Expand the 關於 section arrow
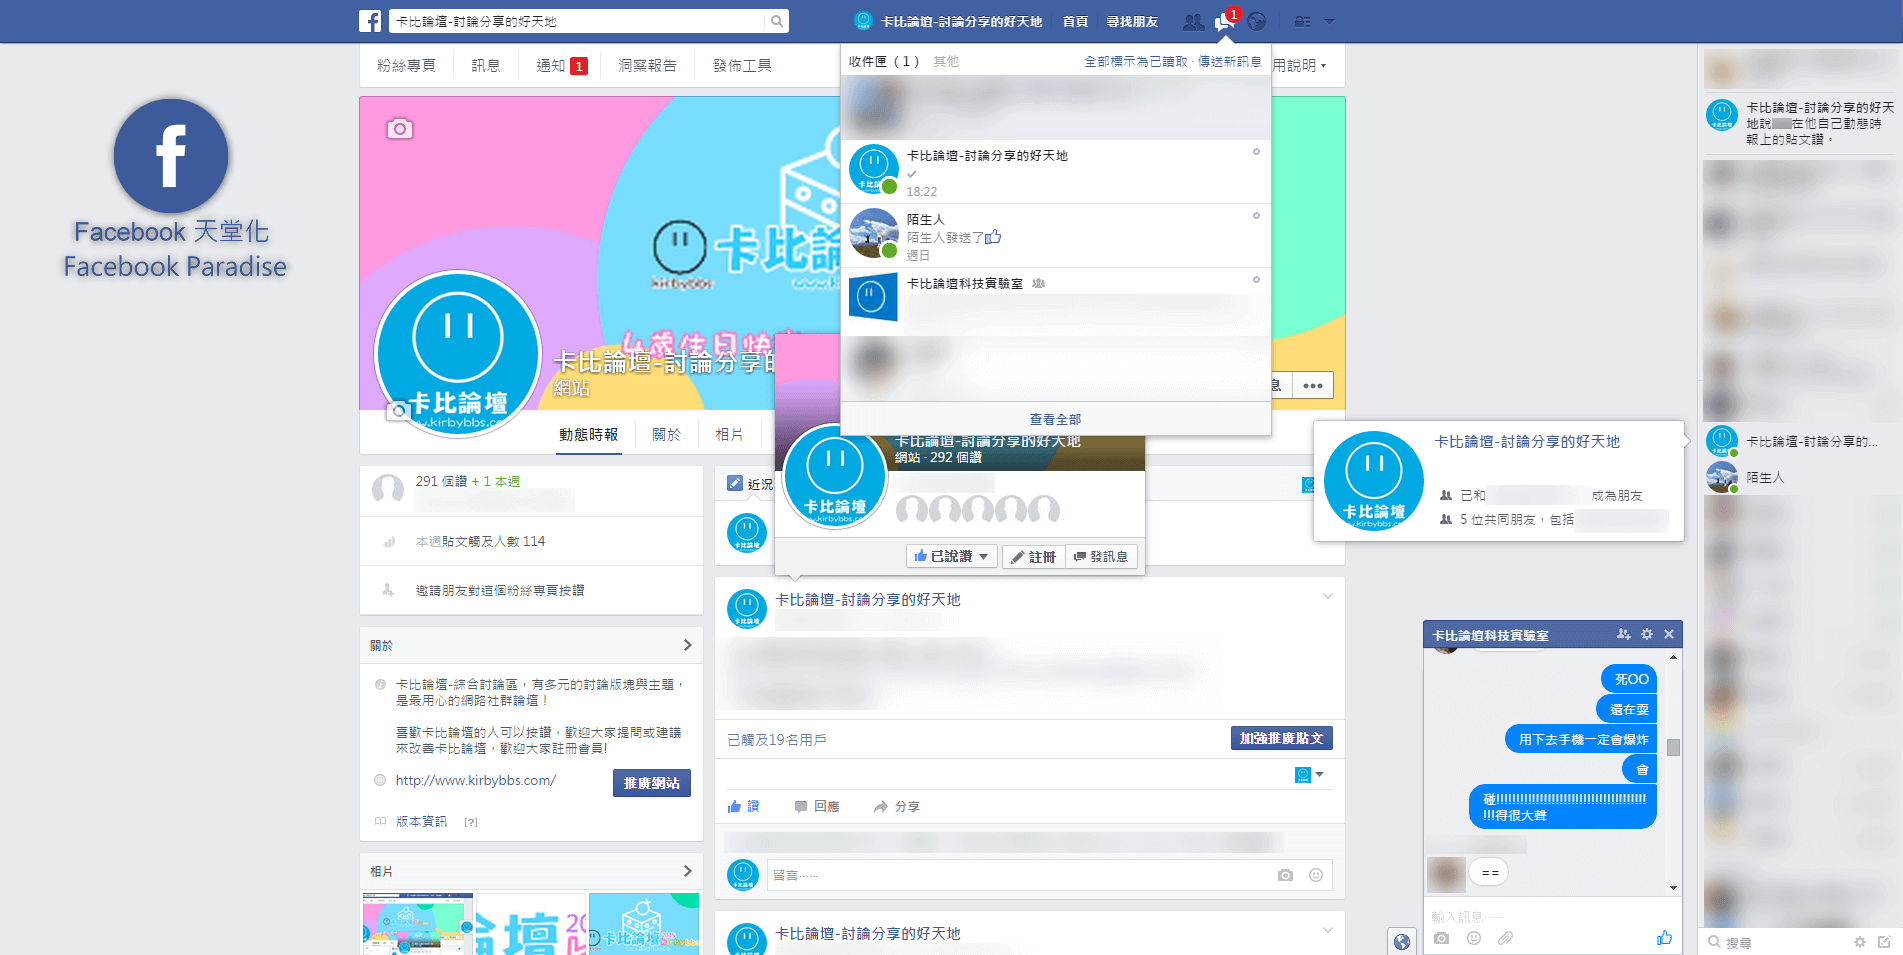Image resolution: width=1903 pixels, height=955 pixels. tap(687, 645)
